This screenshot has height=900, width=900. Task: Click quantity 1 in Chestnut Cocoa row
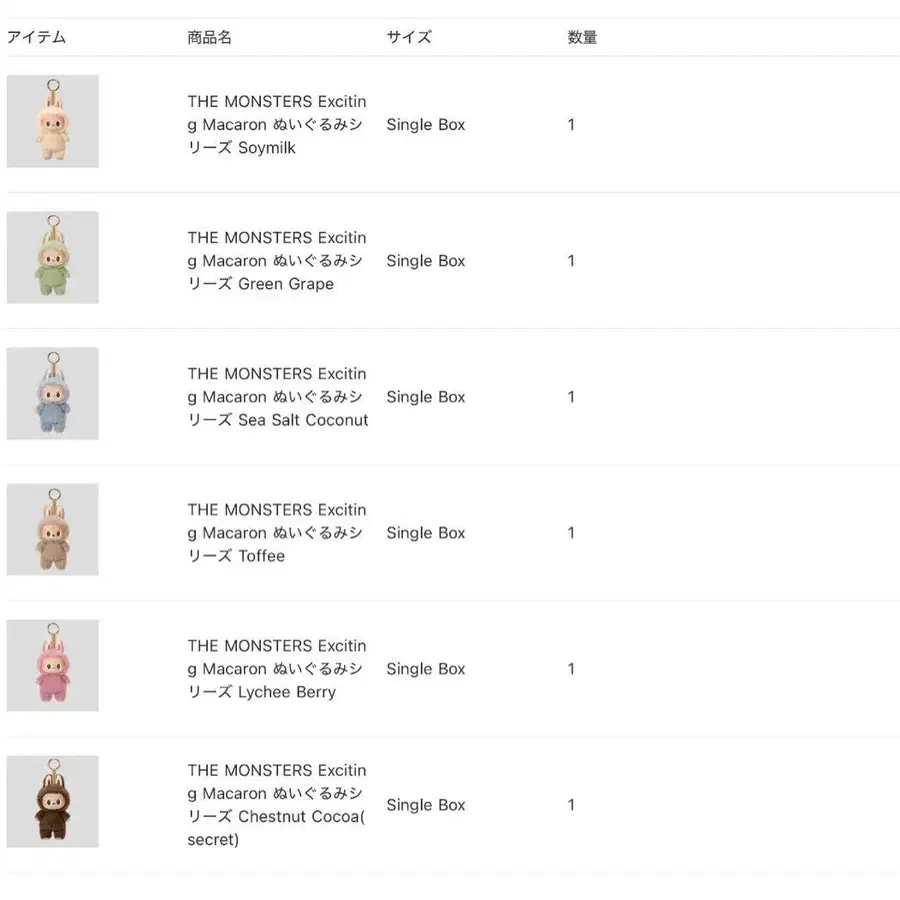click(571, 805)
